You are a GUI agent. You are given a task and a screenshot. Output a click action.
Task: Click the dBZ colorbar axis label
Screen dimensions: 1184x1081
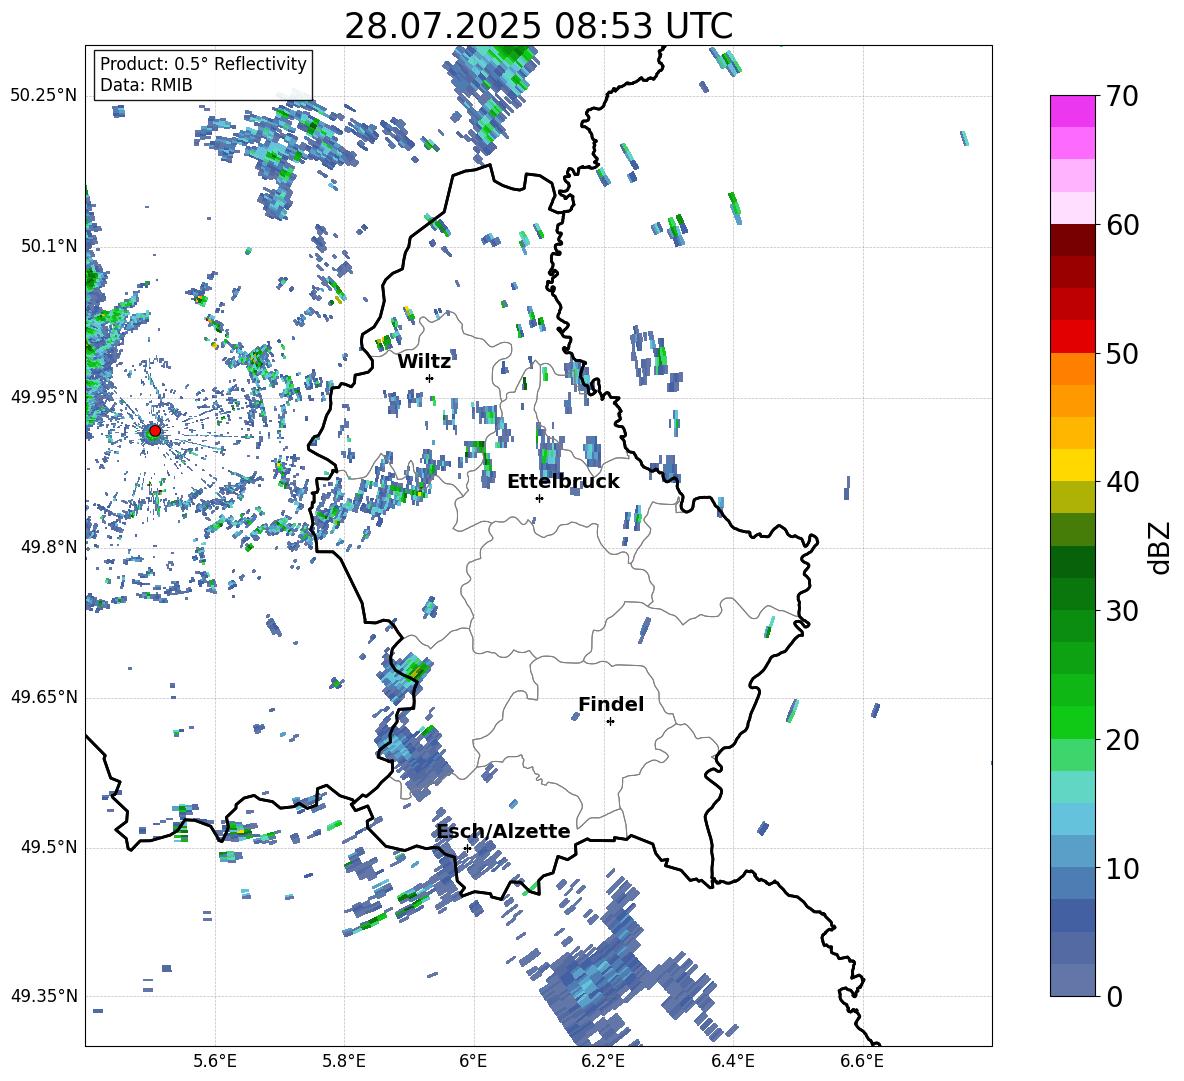point(1161,547)
